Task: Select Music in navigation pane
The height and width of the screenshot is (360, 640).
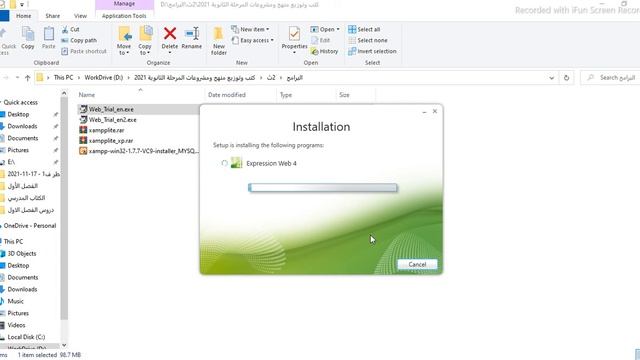Action: click(16, 301)
